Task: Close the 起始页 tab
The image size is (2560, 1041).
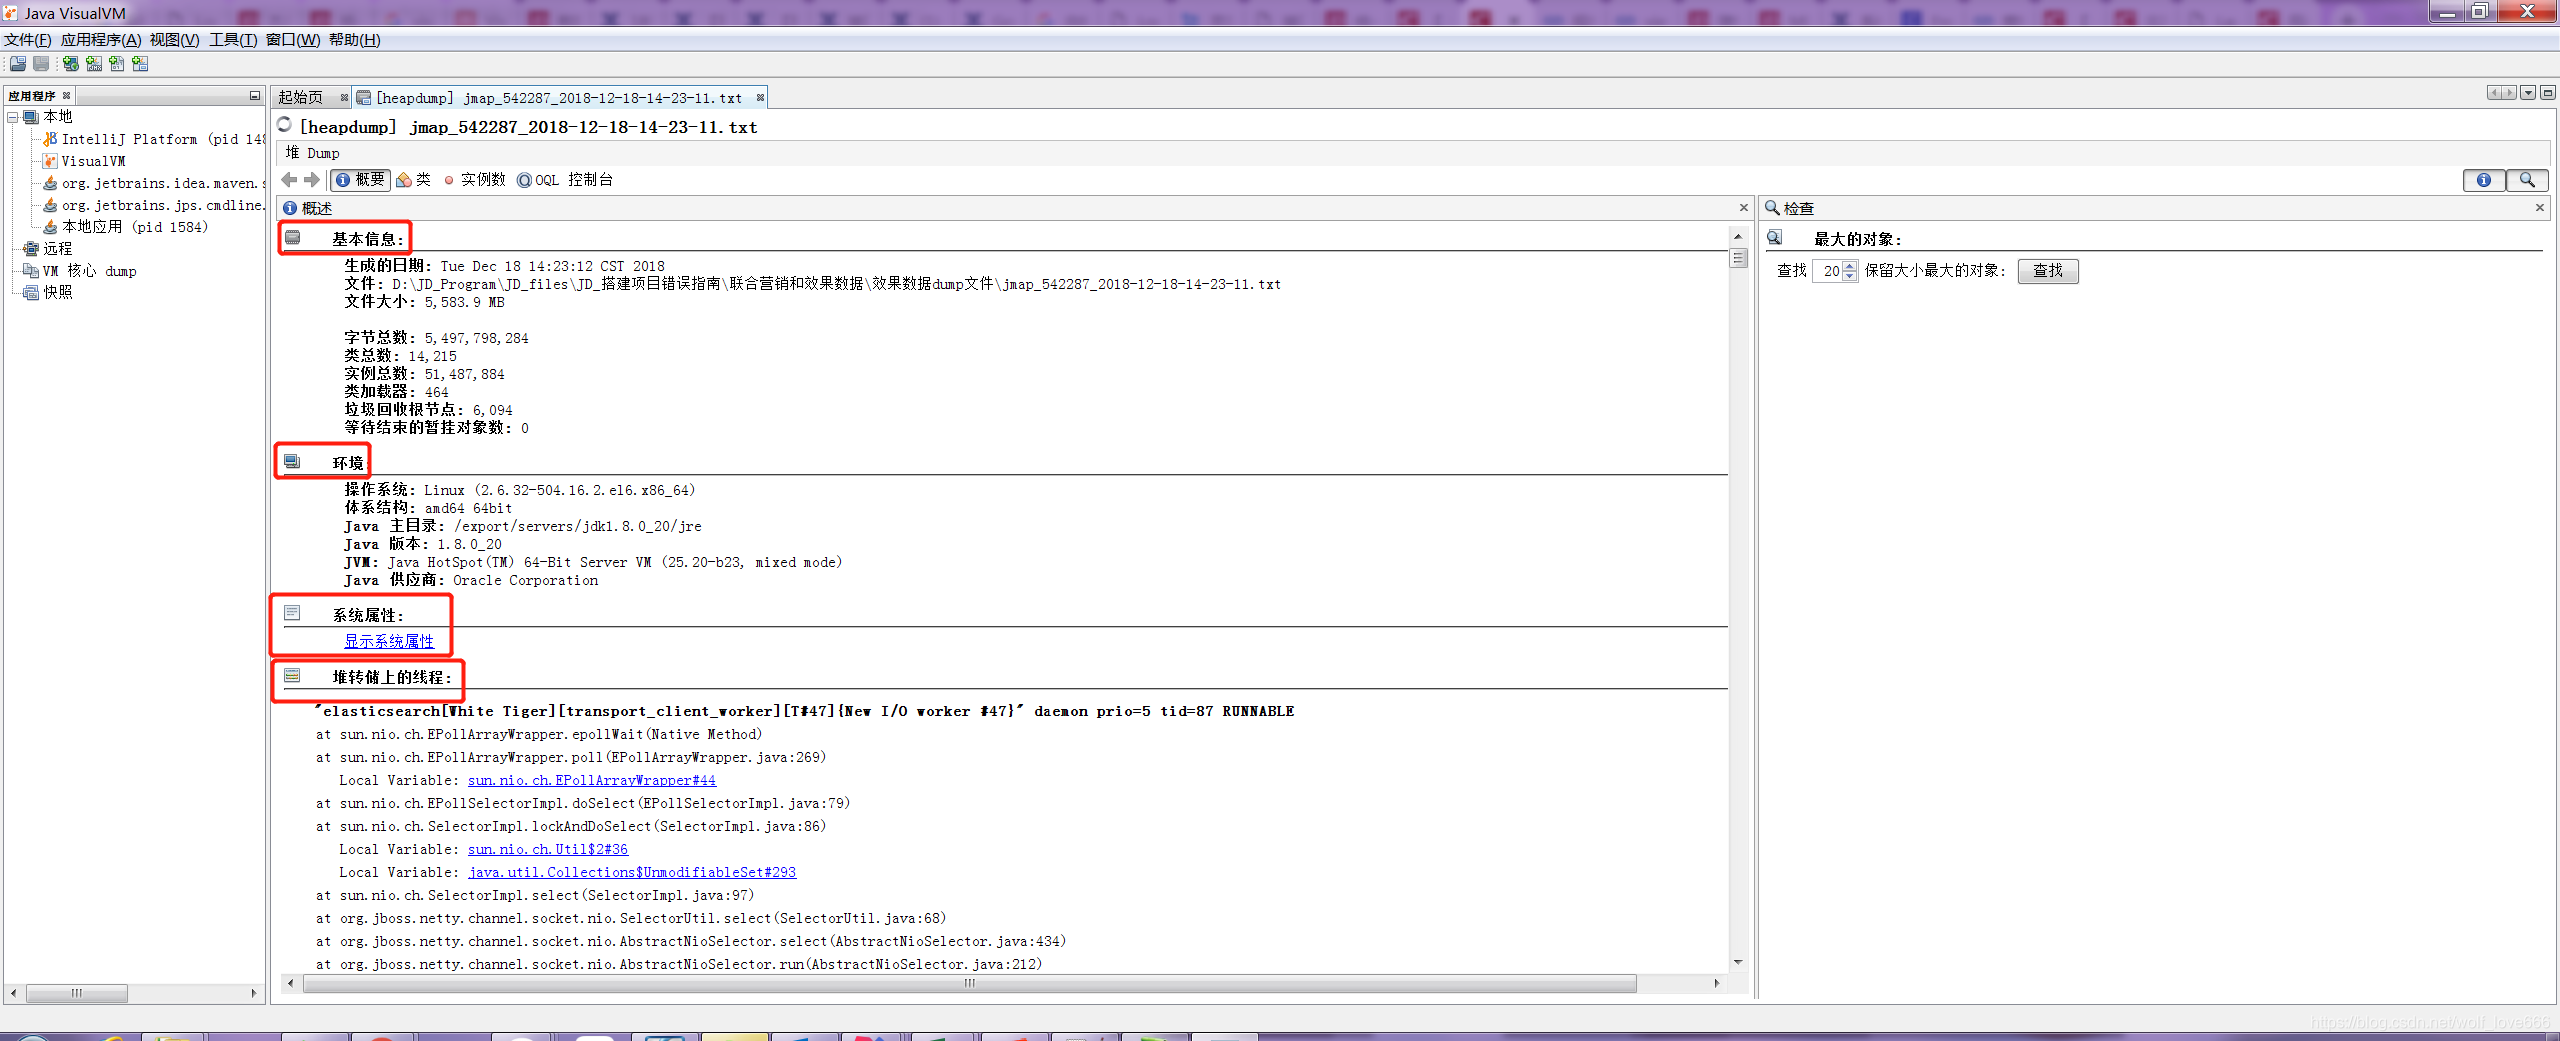Action: 344,97
